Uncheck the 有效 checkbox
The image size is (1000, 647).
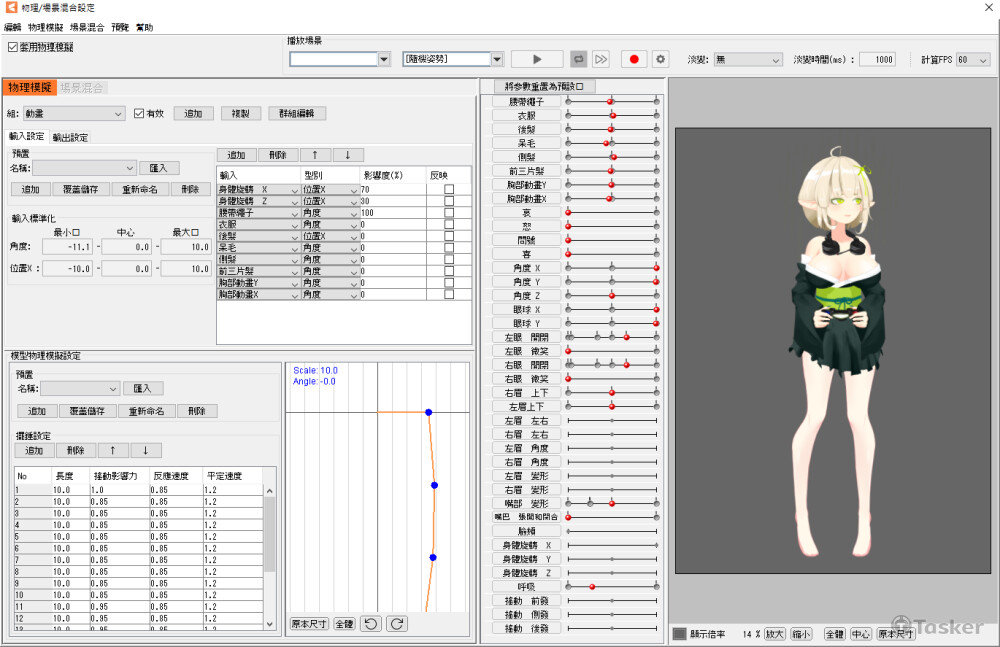pos(139,114)
